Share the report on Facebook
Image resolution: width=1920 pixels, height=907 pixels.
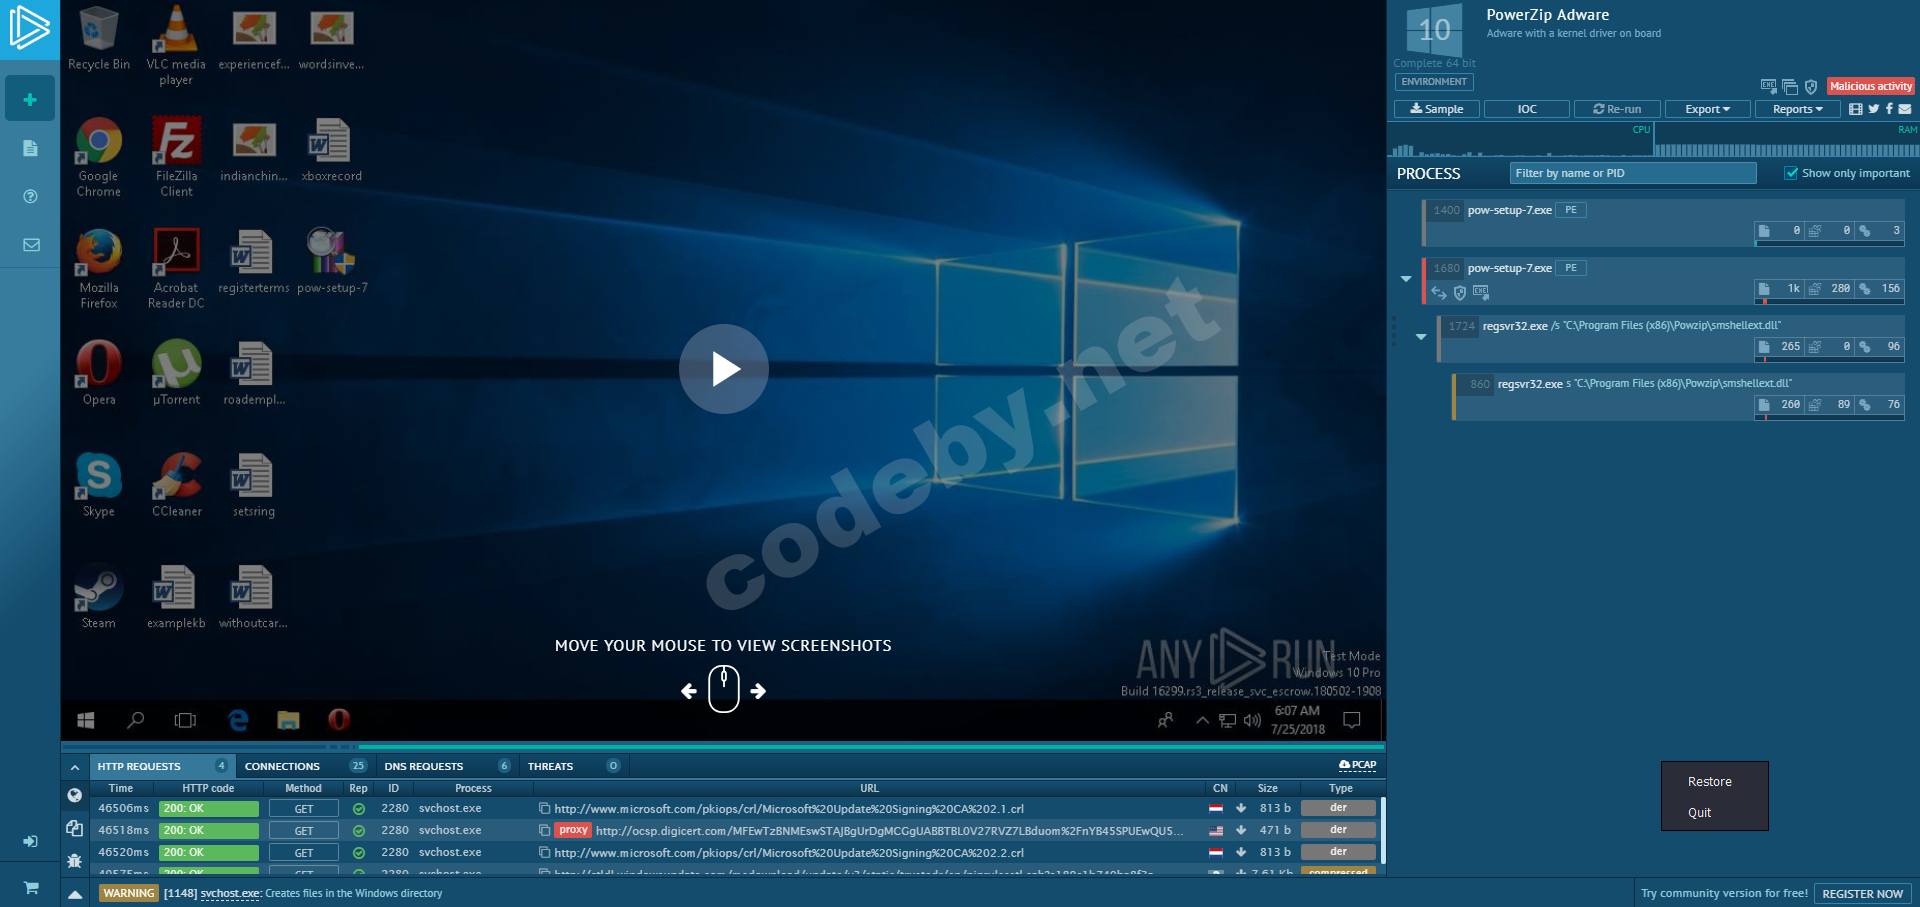pyautogui.click(x=1889, y=109)
